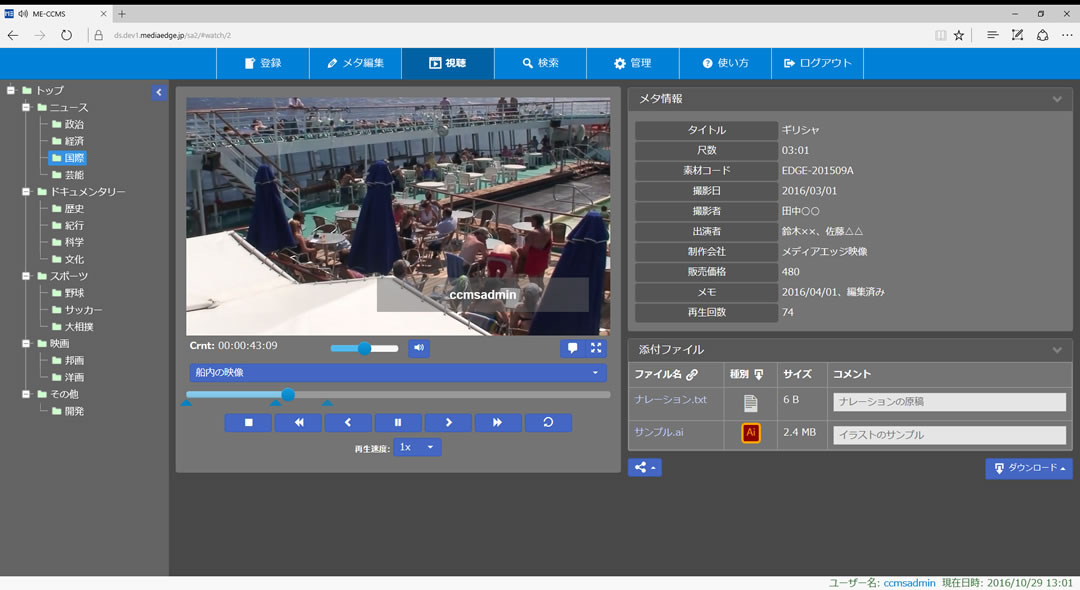1080x590 pixels.
Task: Click the download icon beside 種別
Action: click(x=759, y=375)
